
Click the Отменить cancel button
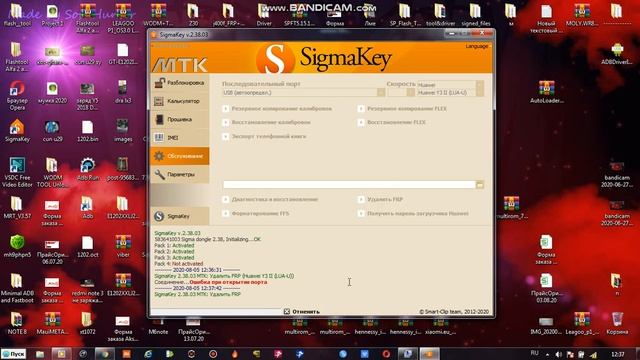(302, 311)
